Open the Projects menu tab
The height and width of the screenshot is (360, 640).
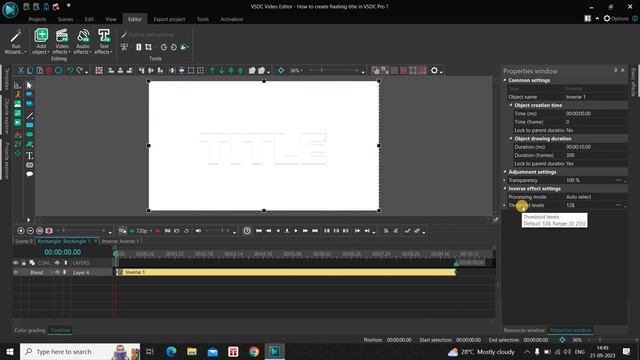pos(37,19)
